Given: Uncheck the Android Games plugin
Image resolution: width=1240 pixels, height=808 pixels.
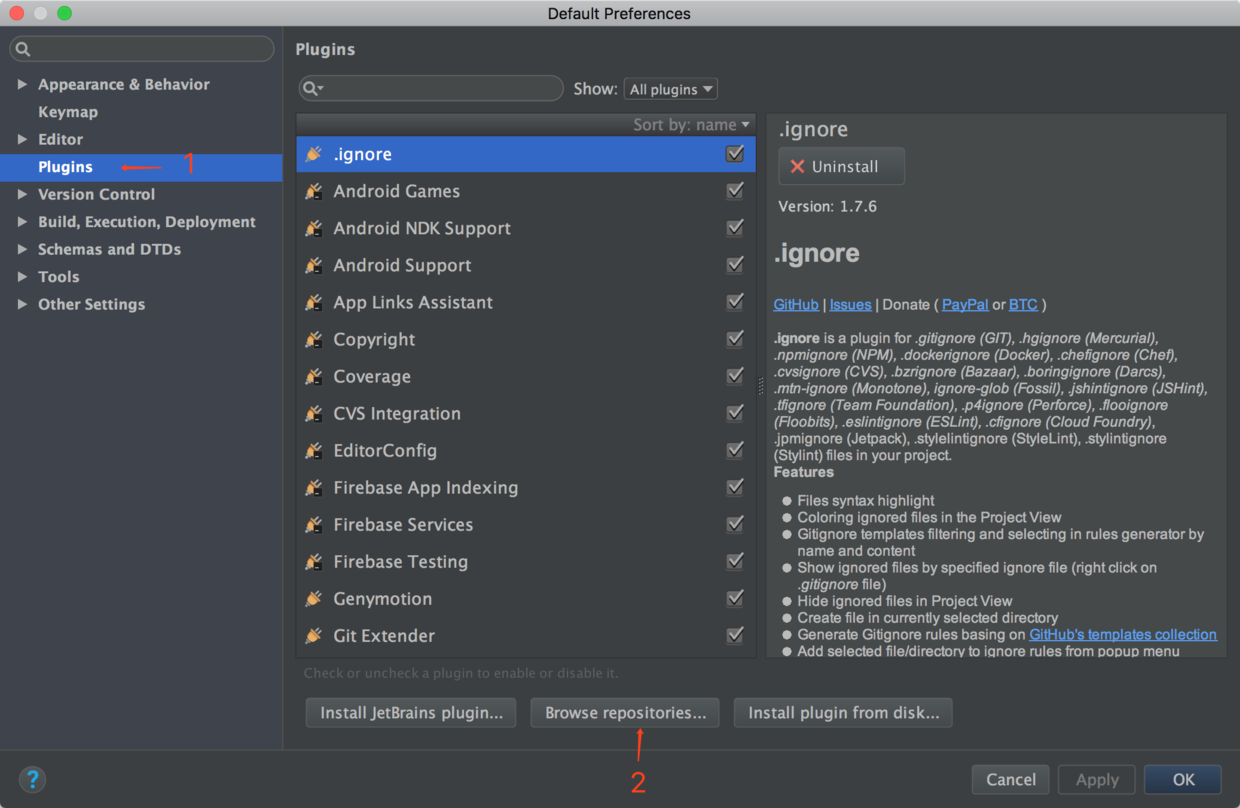Looking at the screenshot, I should coord(735,190).
